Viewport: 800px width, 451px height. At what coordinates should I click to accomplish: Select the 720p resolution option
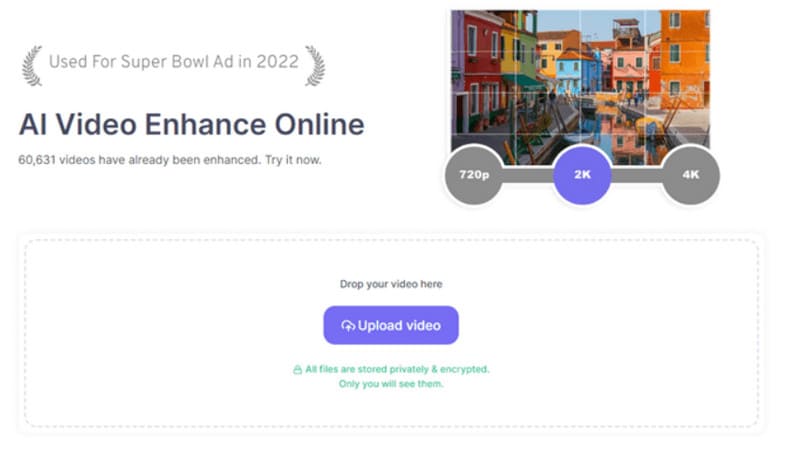point(474,175)
